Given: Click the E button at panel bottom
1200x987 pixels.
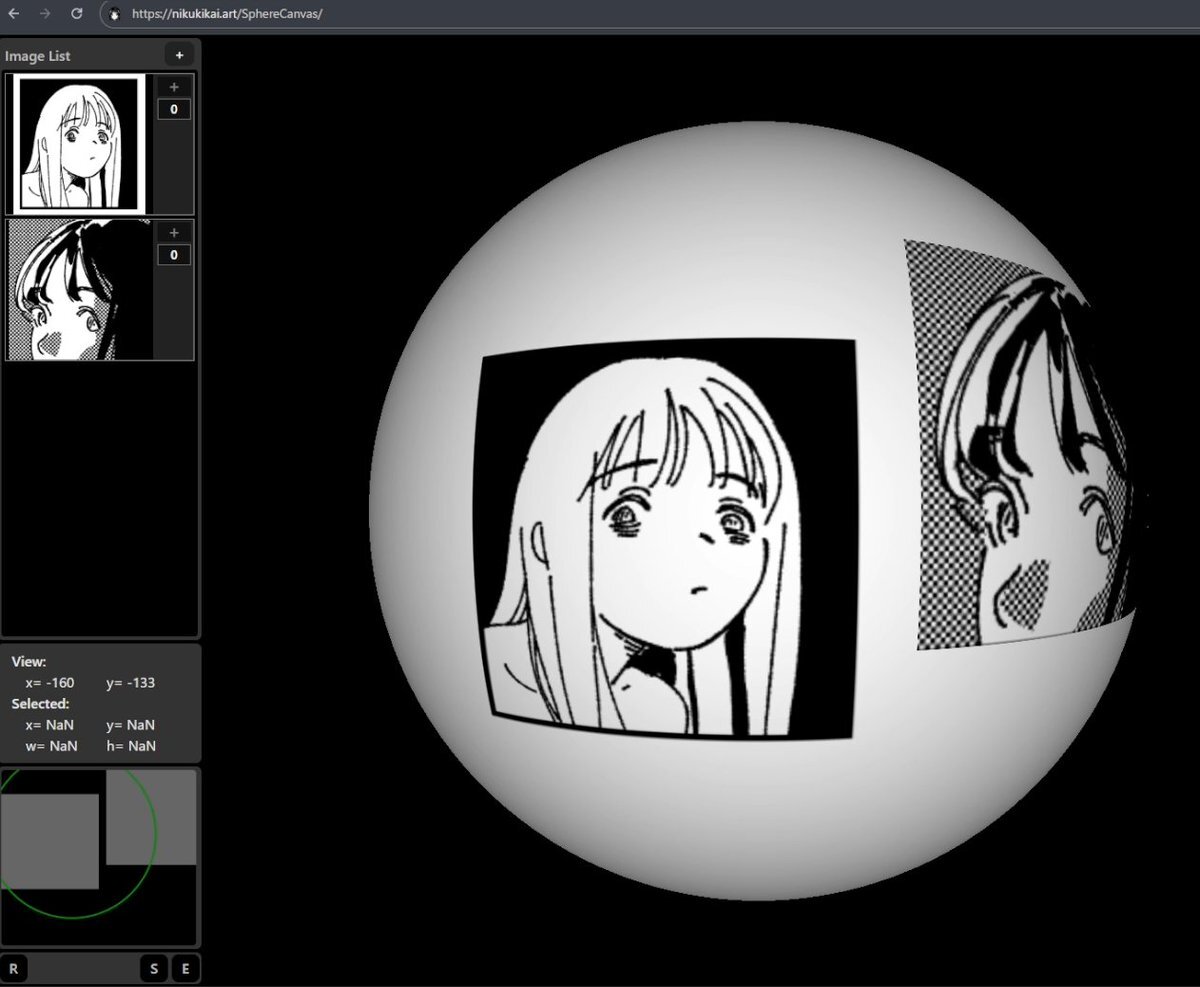Looking at the screenshot, I should click(x=185, y=968).
